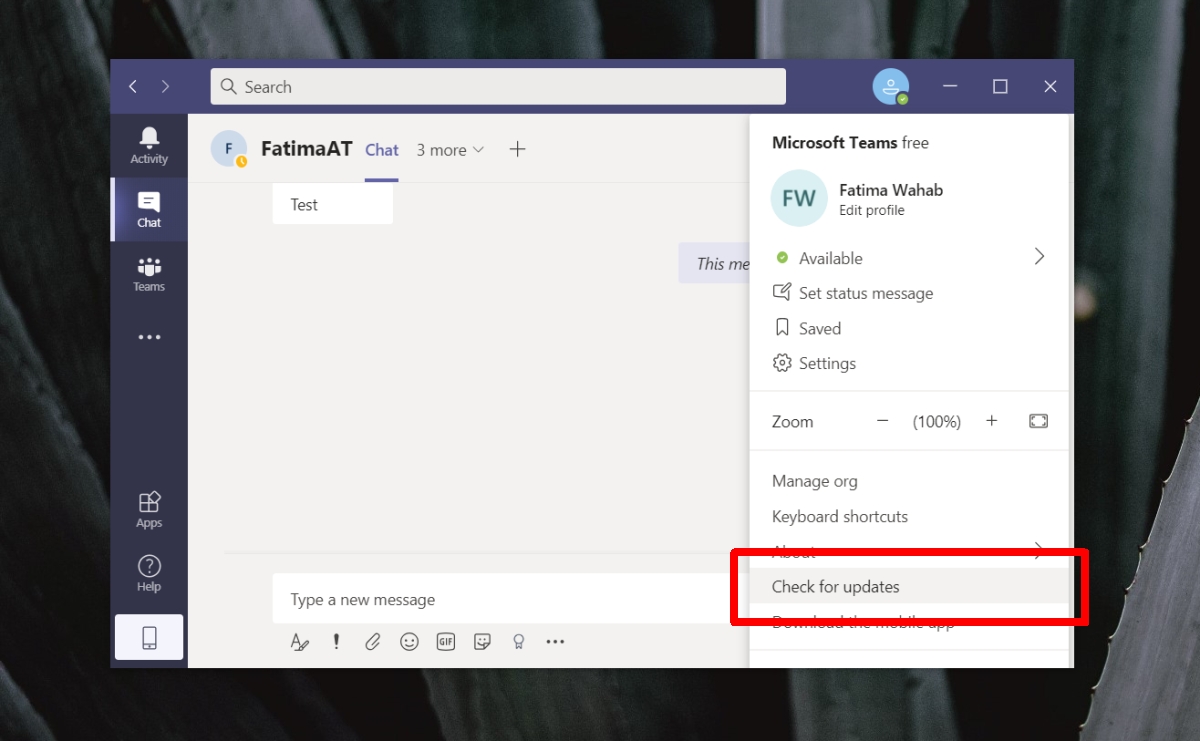
Task: Open the emoji picker
Action: 409,642
